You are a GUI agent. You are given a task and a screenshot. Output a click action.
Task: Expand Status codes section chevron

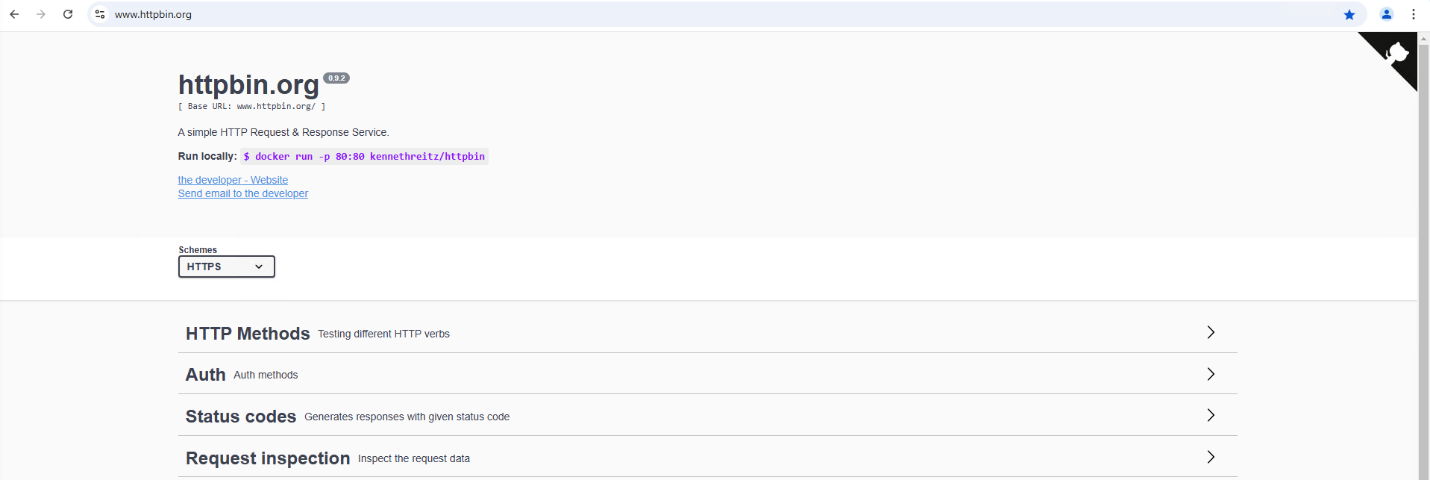(x=1210, y=416)
